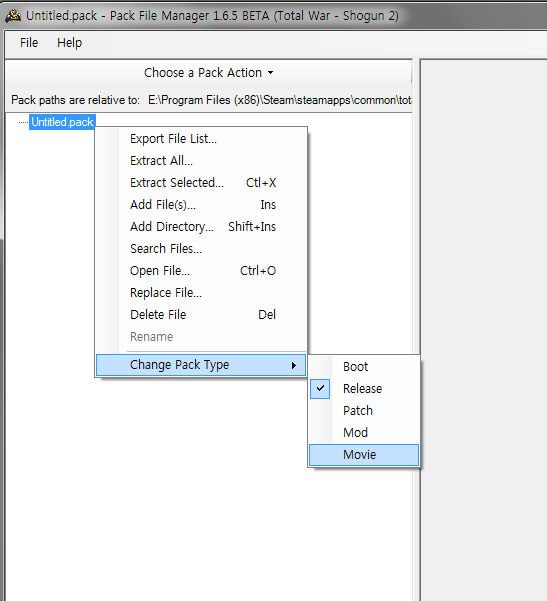Click Add Directory menu entry
547x601 pixels.
[x=202, y=227]
